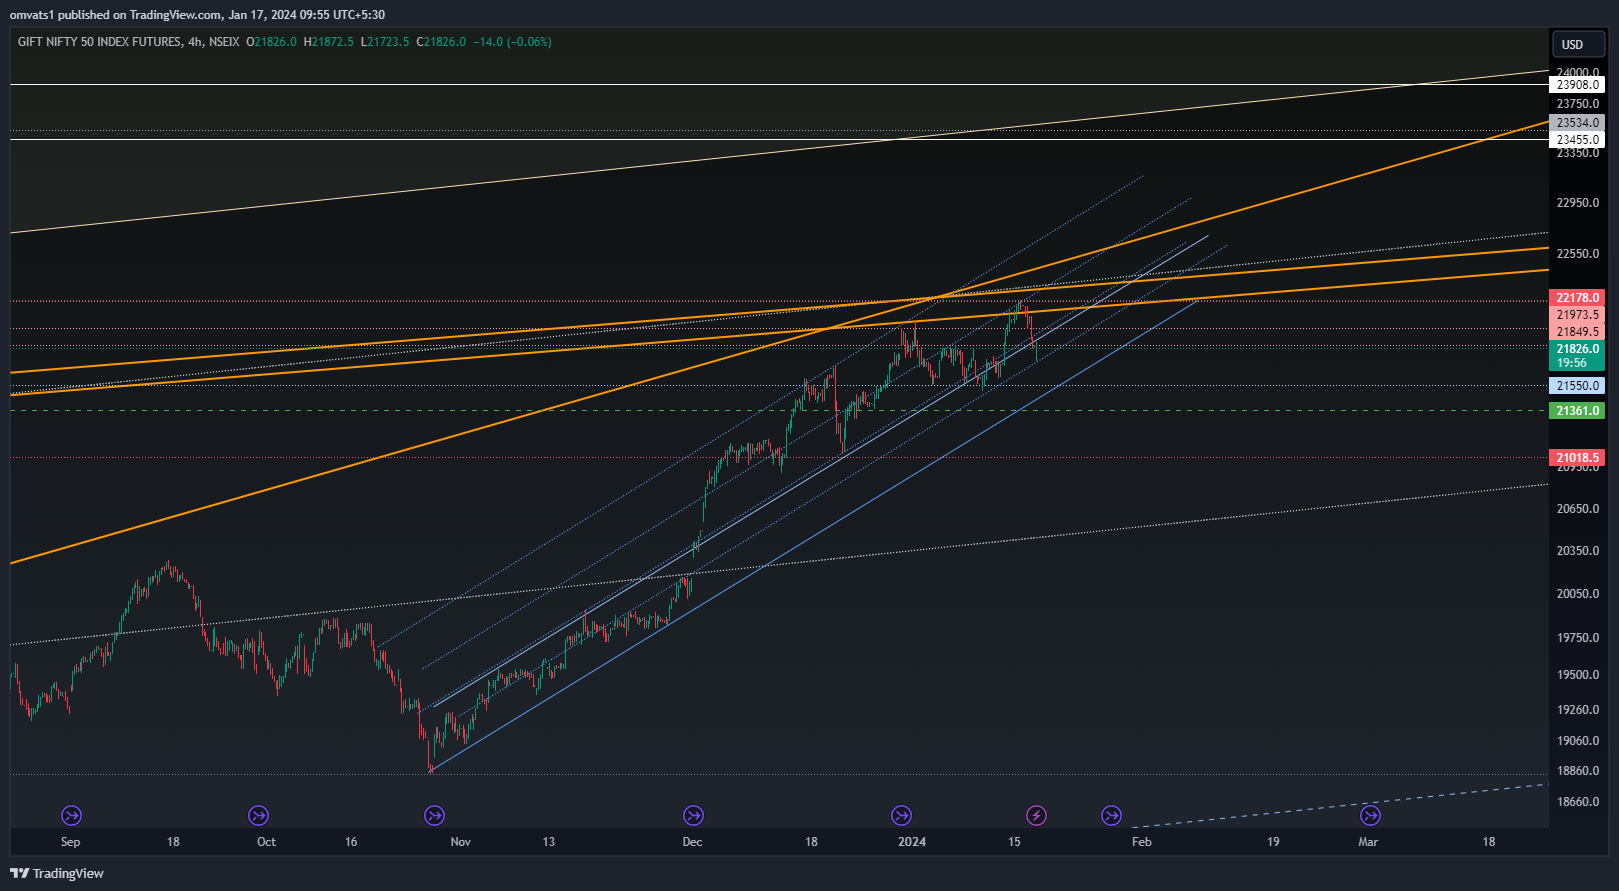Click the lightning bolt event icon near 15
This screenshot has height=891, width=1619.
pyautogui.click(x=1037, y=815)
